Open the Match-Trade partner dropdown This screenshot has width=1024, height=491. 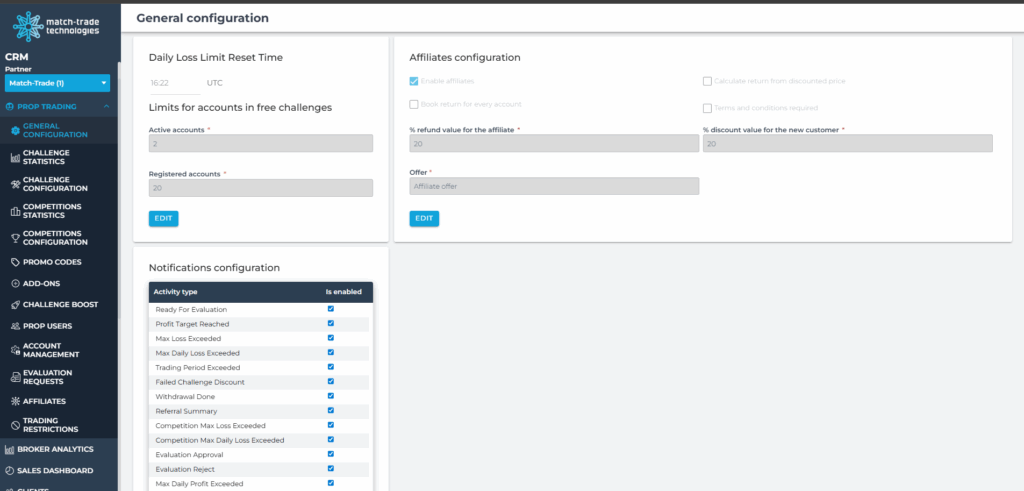(57, 83)
